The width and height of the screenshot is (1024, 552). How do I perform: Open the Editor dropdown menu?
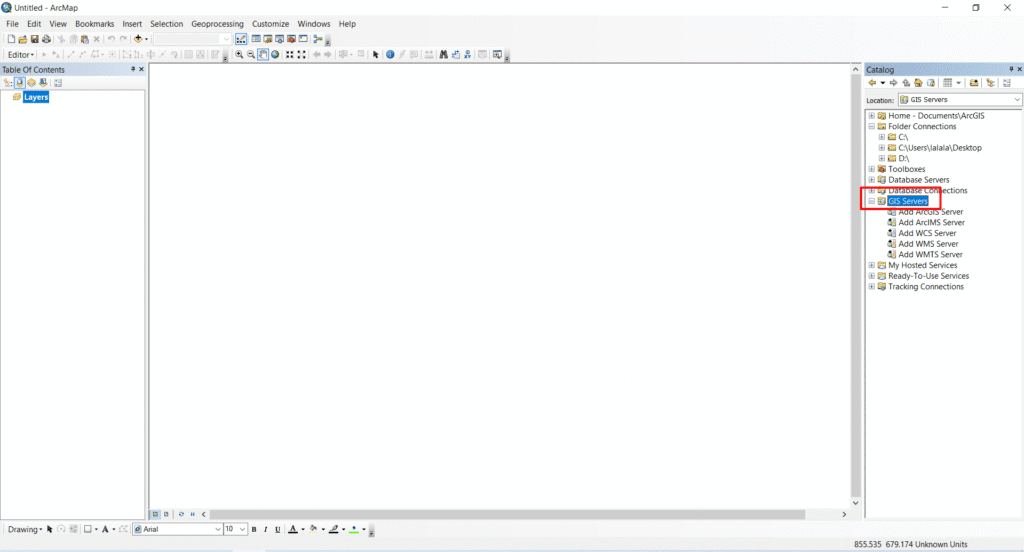click(20, 55)
